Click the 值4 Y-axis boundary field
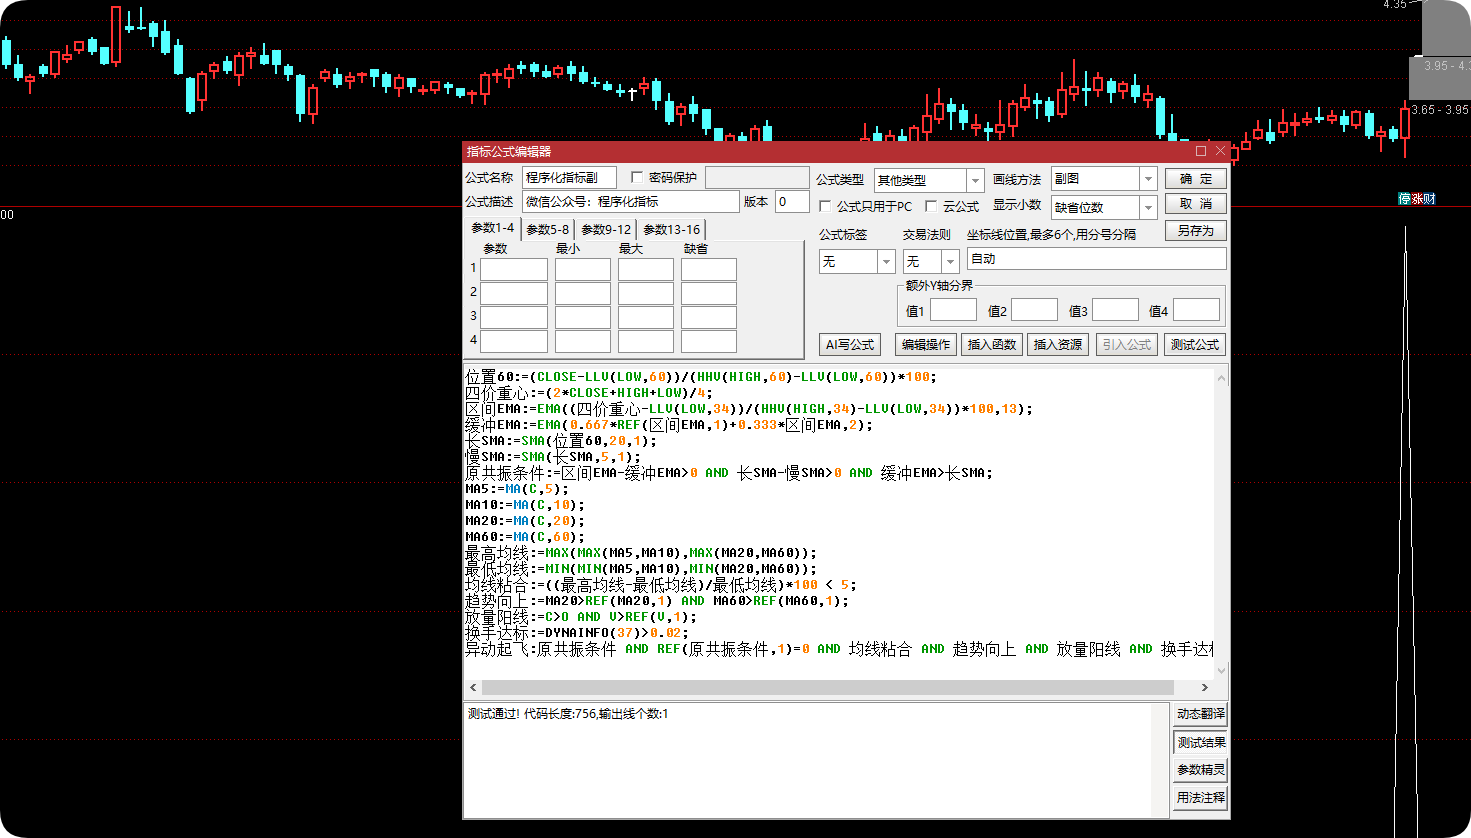The height and width of the screenshot is (838, 1471). 1196,310
